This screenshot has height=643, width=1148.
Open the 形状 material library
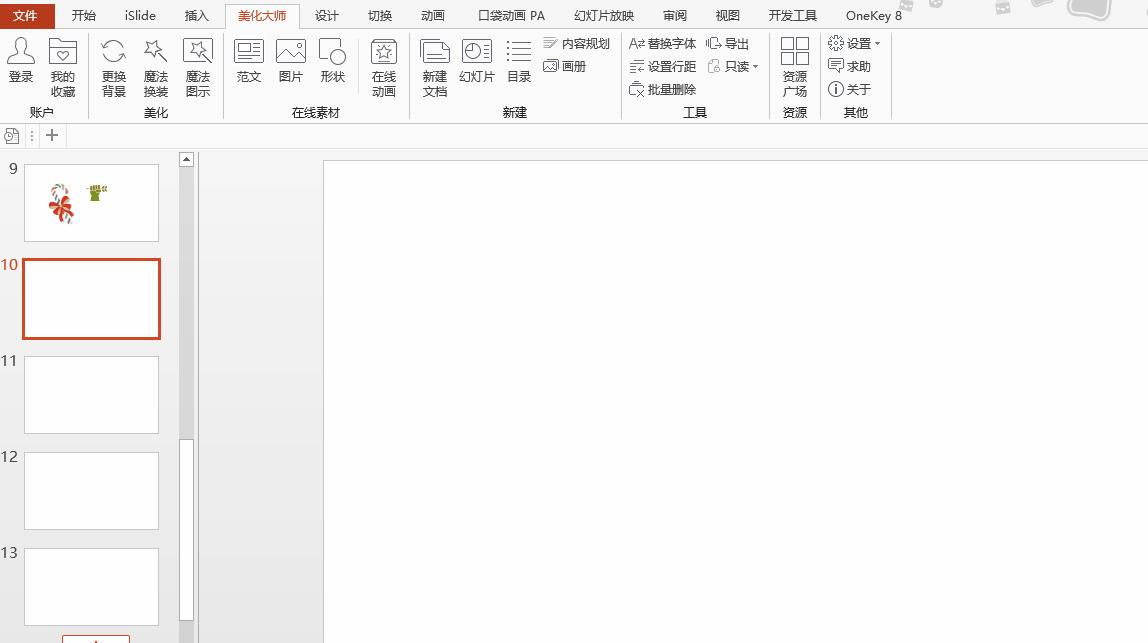point(332,66)
